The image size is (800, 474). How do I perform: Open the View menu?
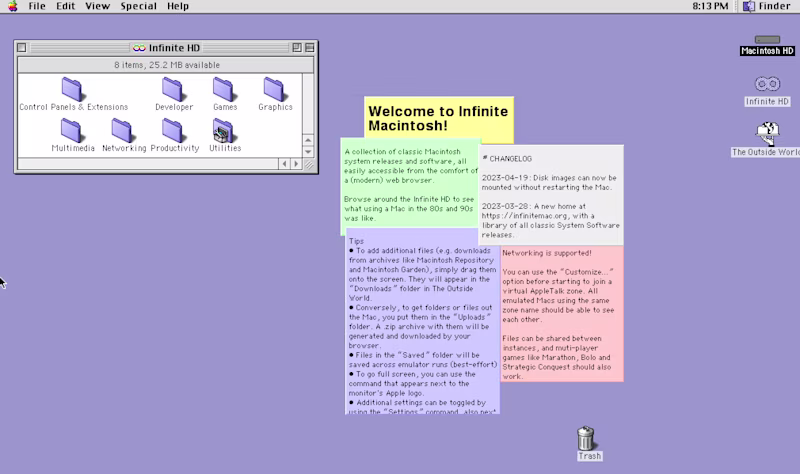coord(97,6)
